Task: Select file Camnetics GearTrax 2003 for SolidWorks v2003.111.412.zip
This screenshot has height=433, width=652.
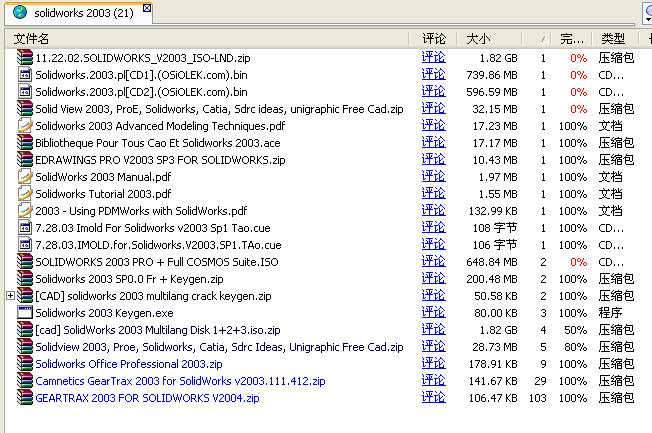Action: (180, 381)
